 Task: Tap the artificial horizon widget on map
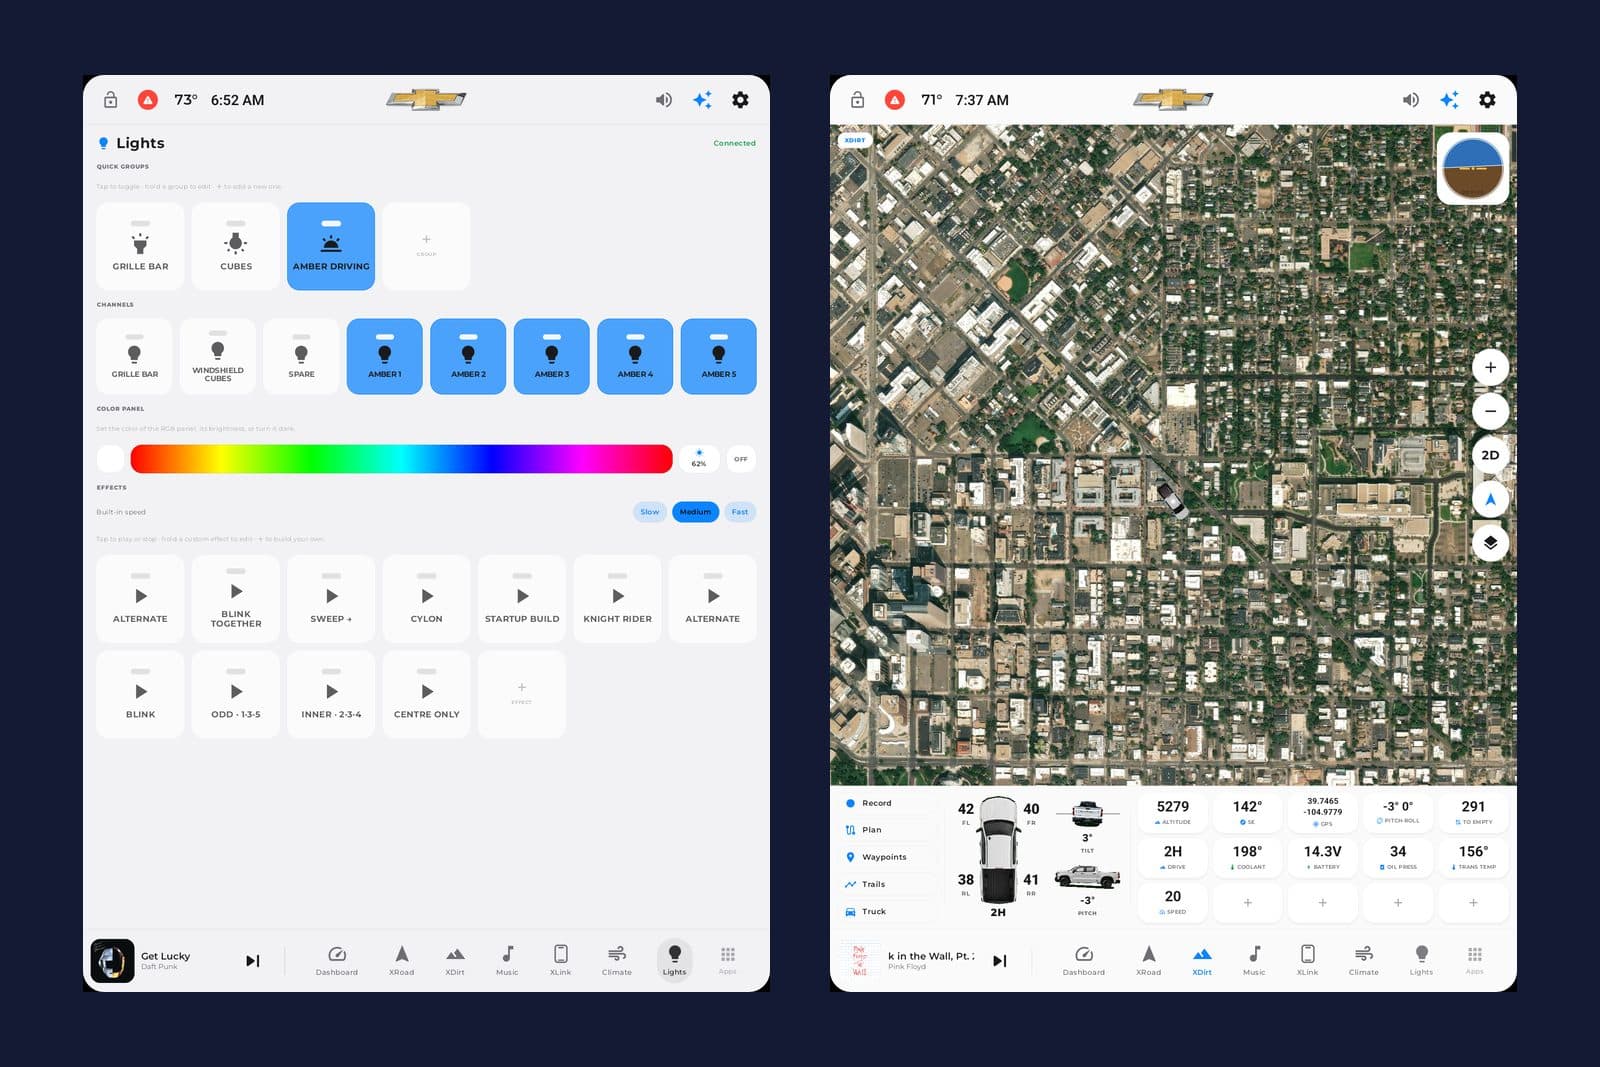click(x=1472, y=168)
